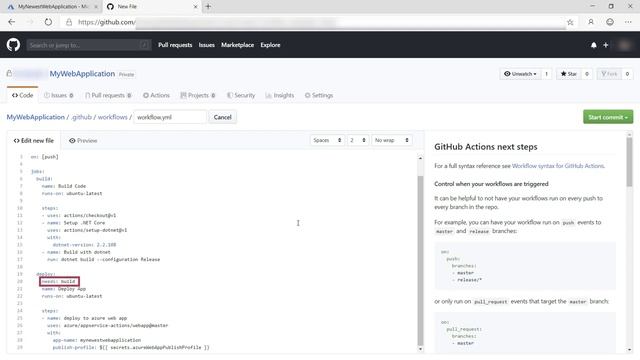Click the 'app-name: mynewestwebapplication' line

tap(97, 340)
